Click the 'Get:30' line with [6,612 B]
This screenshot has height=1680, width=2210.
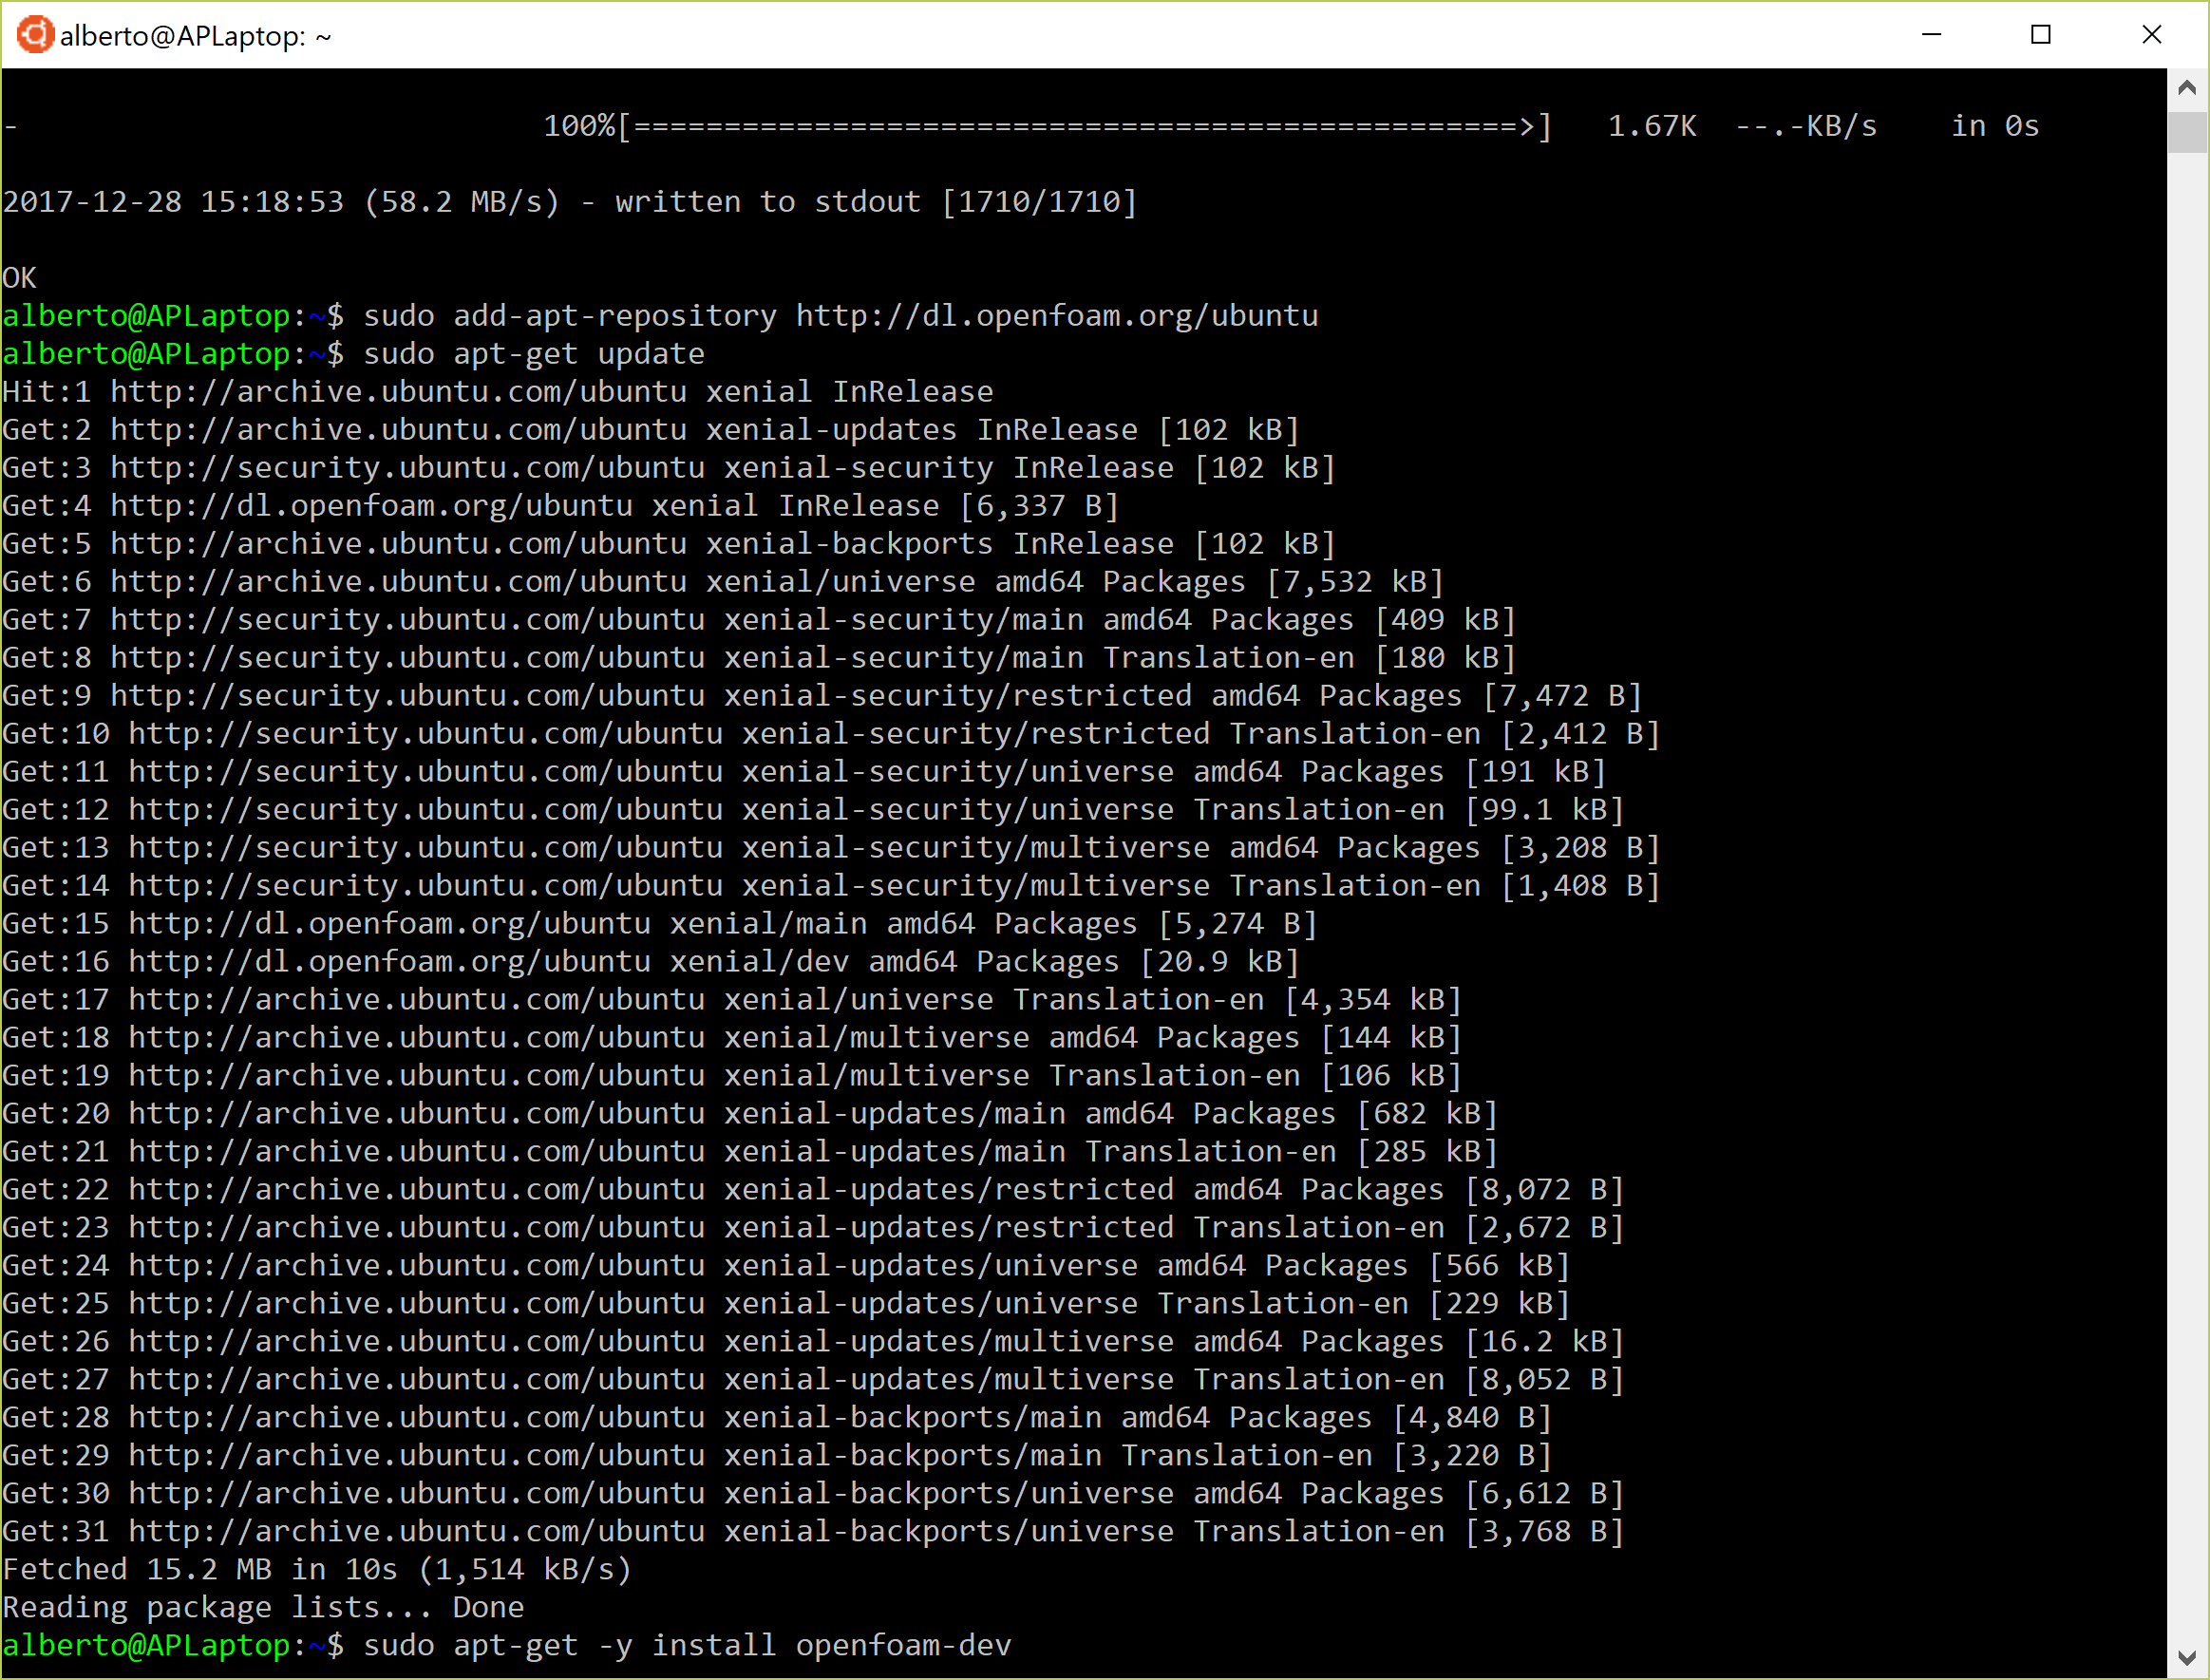[x=813, y=1494]
